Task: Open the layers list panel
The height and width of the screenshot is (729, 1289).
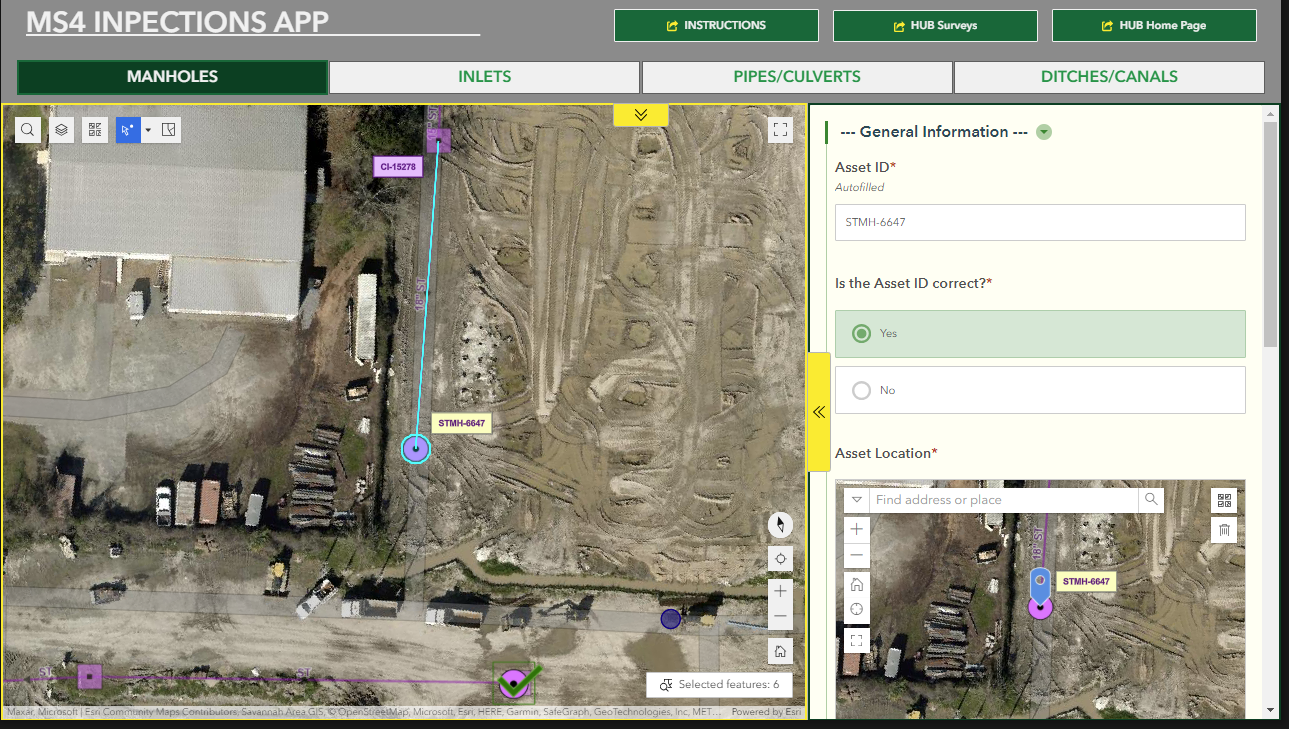Action: point(61,129)
